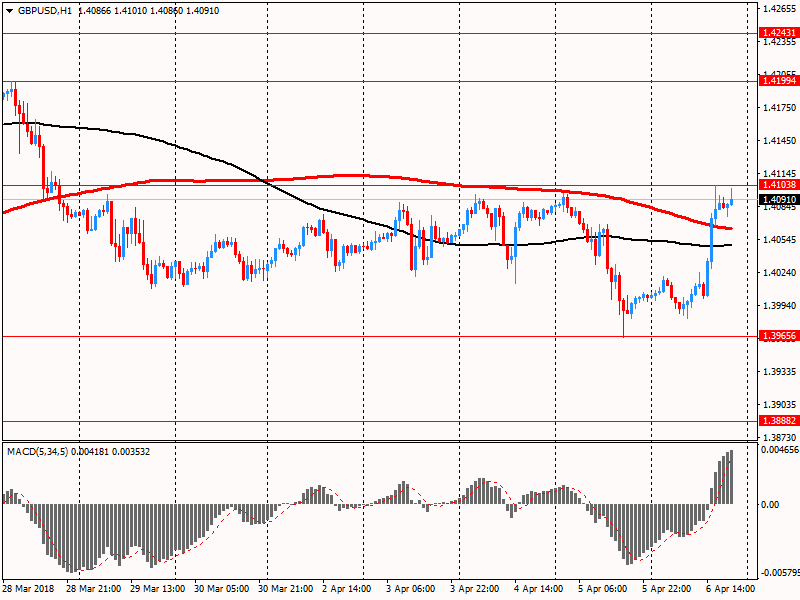The width and height of the screenshot is (800, 600).
Task: Click the 4 Apr 14:00 time label
Action: (539, 588)
